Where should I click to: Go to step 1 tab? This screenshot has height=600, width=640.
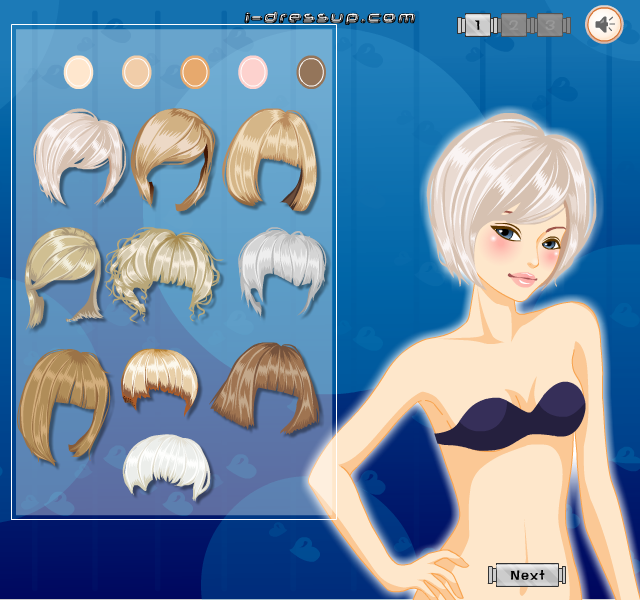coord(478,25)
